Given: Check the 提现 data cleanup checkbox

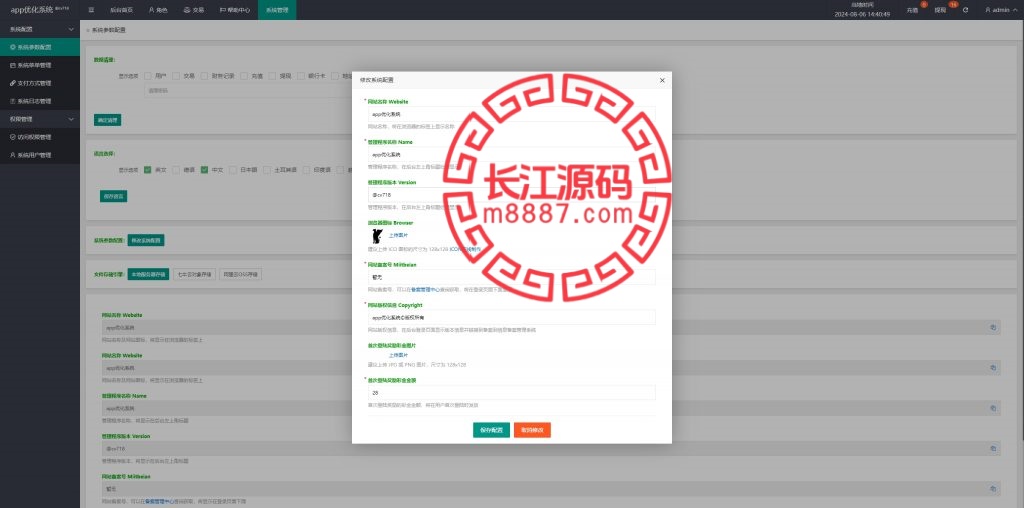Looking at the screenshot, I should 273,76.
